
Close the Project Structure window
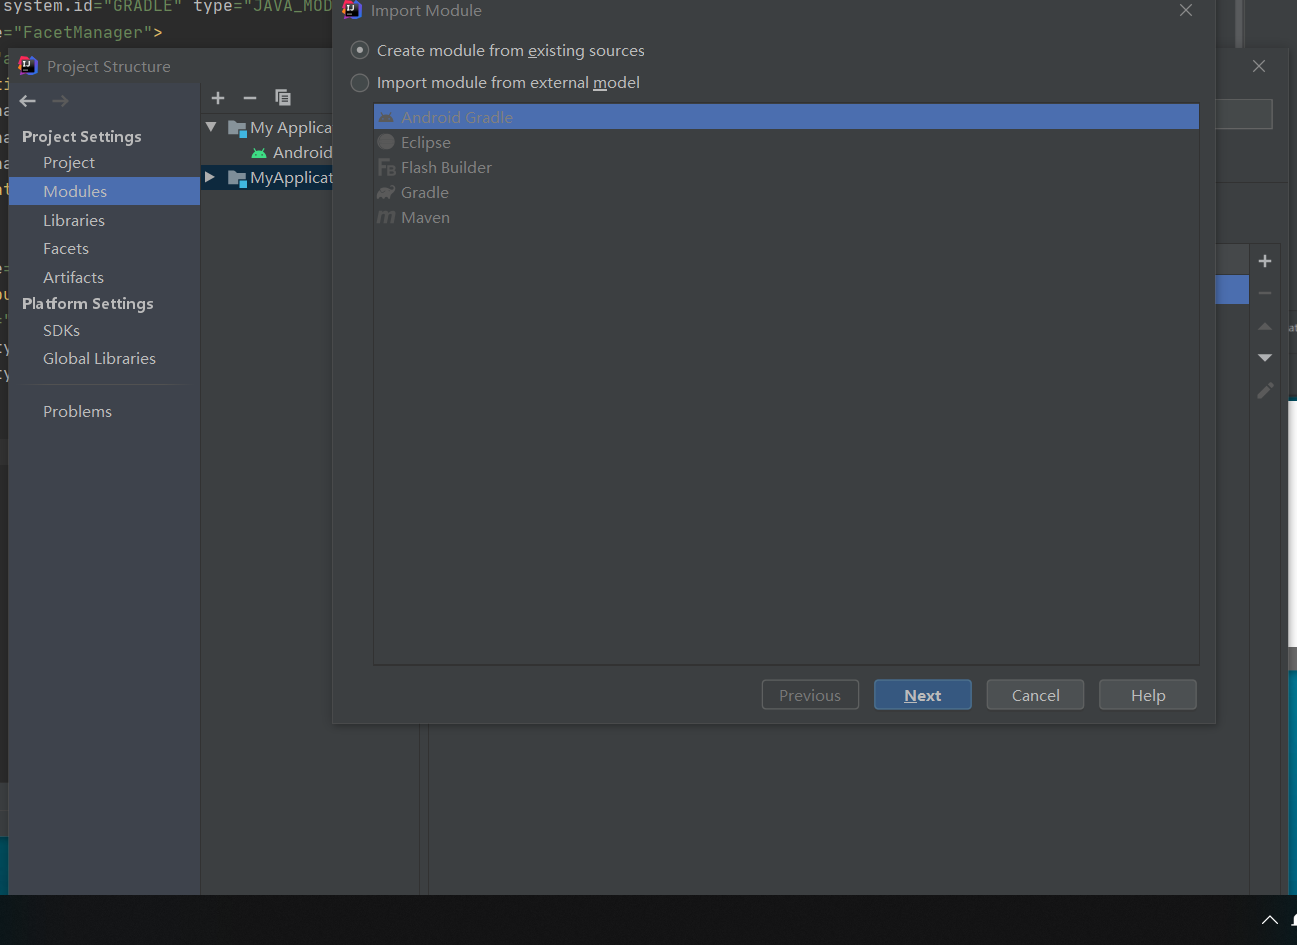tap(1259, 66)
